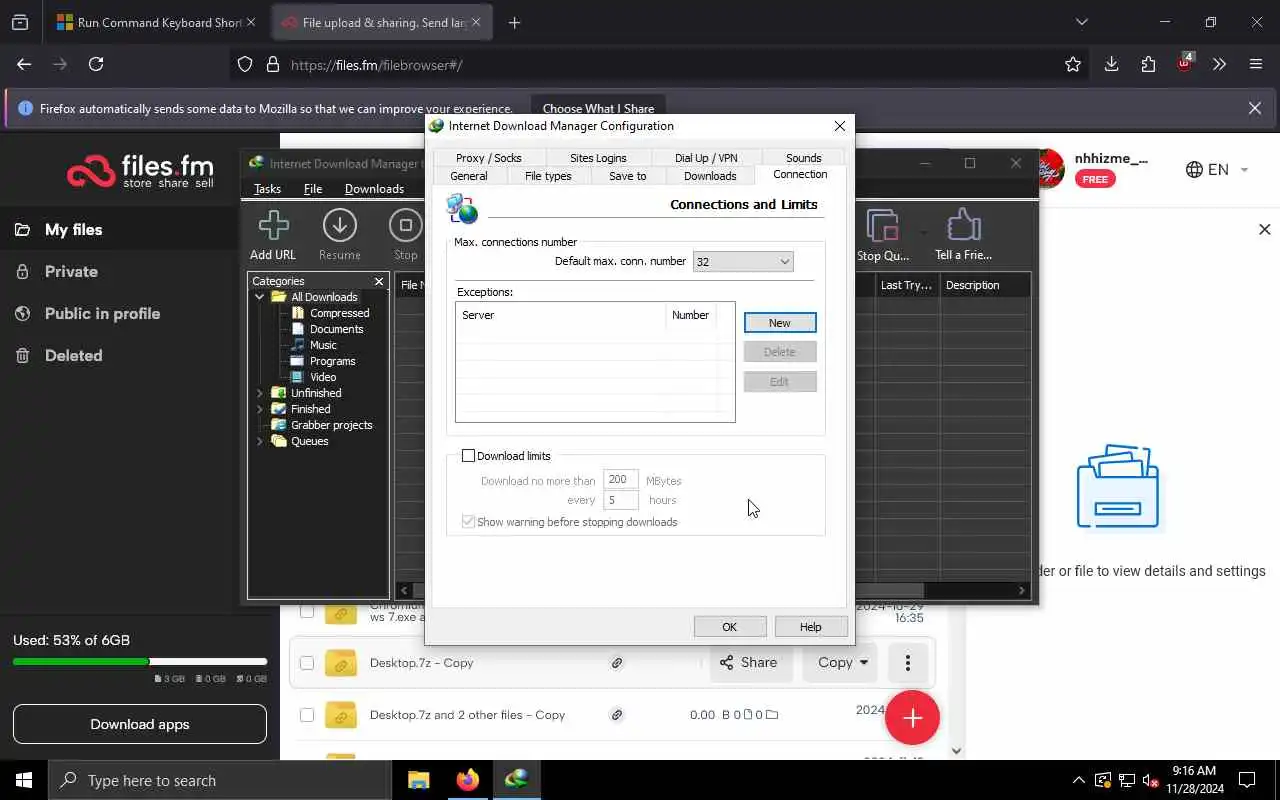
Task: Show hidden system tray icons
Action: [x=1078, y=780]
